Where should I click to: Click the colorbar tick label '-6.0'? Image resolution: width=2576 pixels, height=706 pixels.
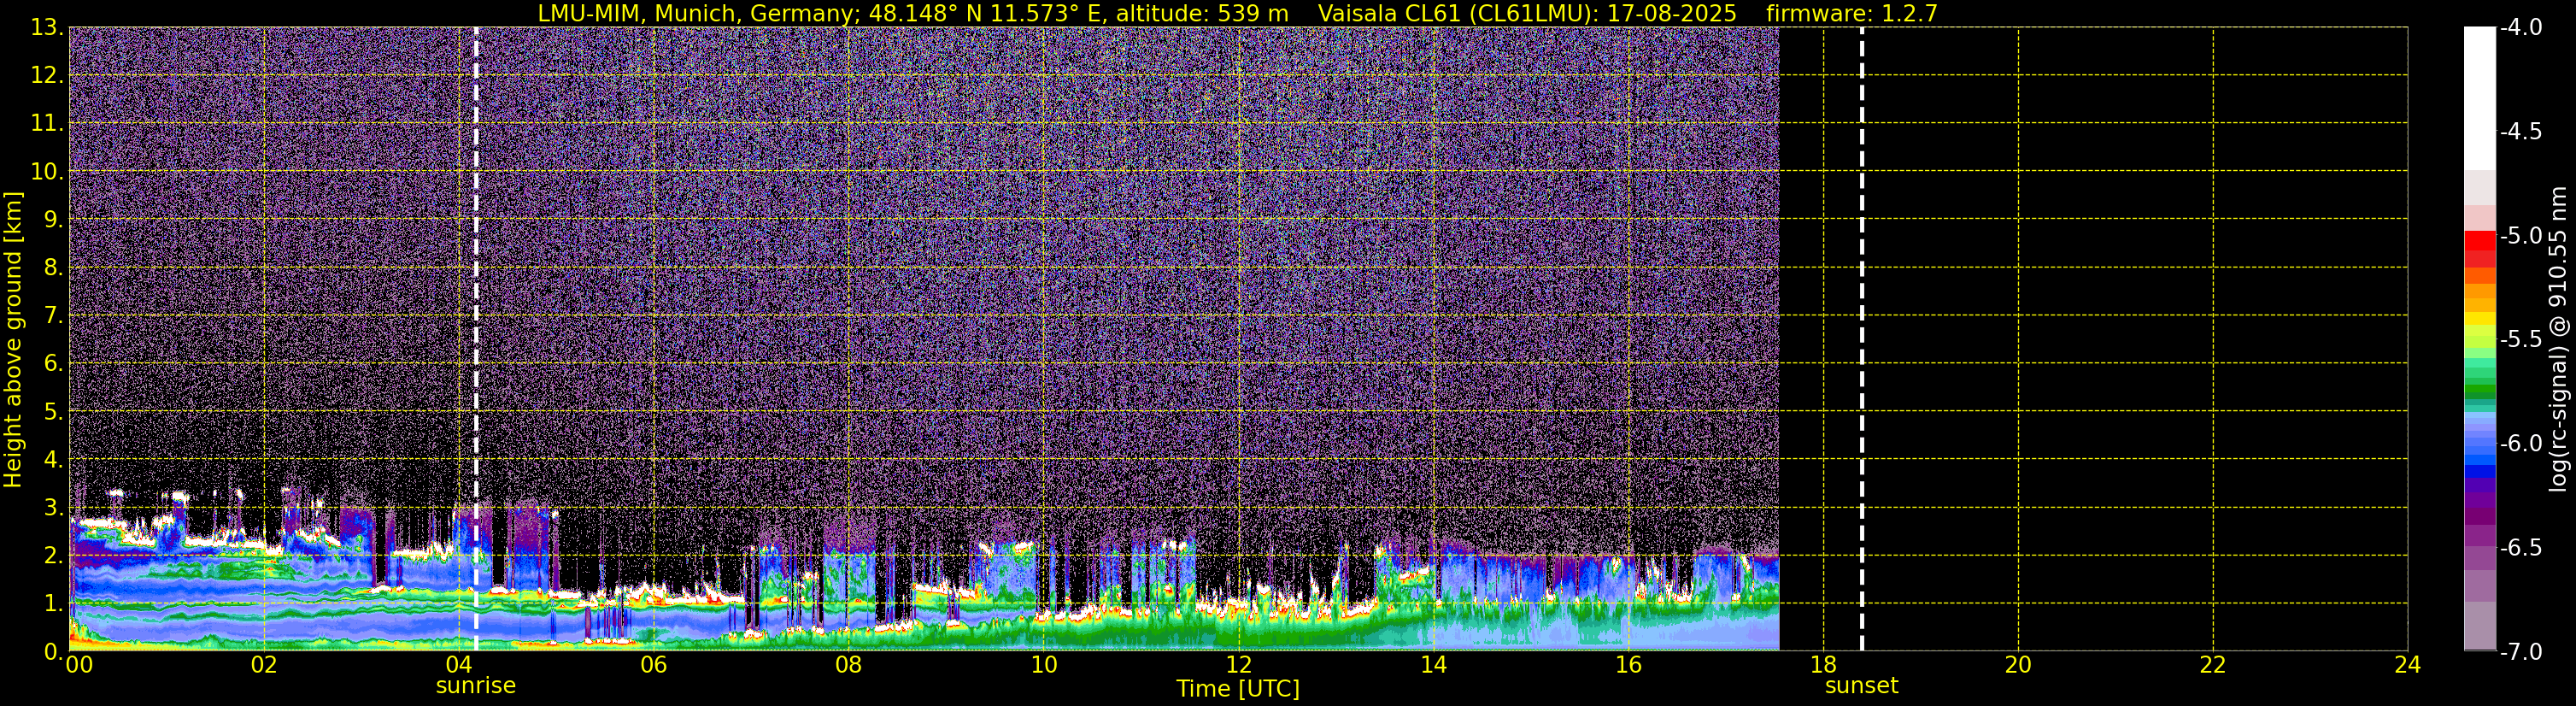[2521, 444]
